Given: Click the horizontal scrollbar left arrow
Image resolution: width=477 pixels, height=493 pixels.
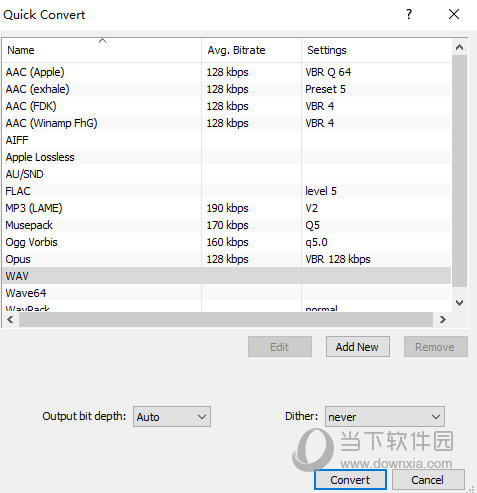Looking at the screenshot, I should point(10,319).
